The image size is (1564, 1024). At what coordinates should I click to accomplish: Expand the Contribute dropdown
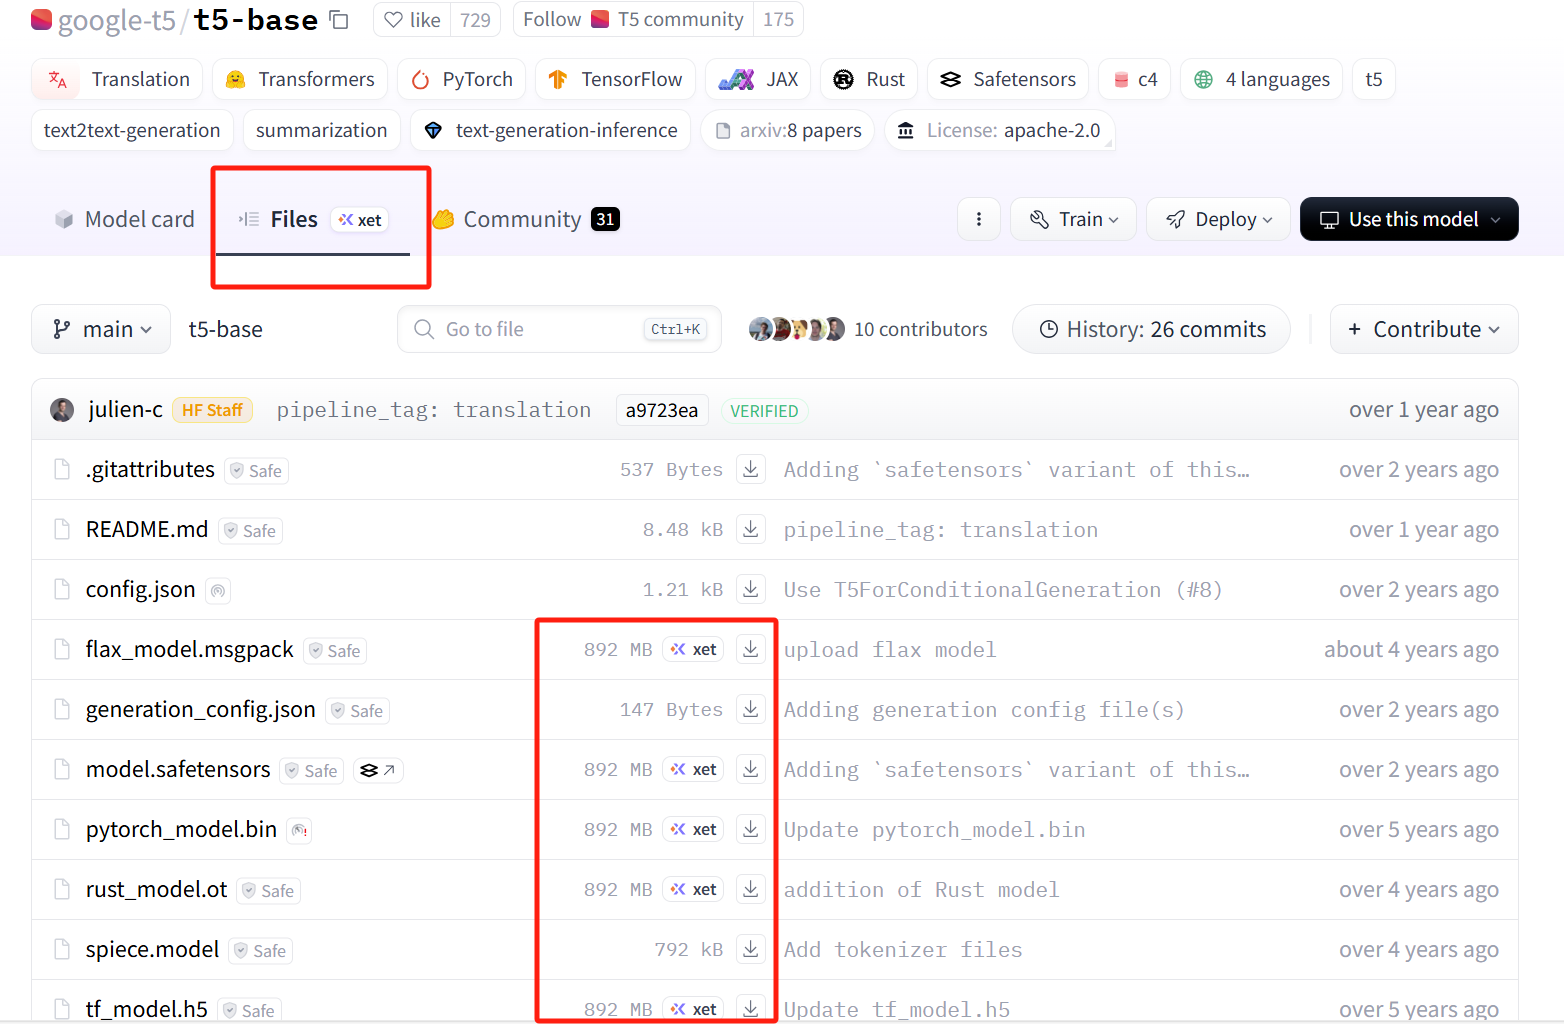pyautogui.click(x=1424, y=329)
